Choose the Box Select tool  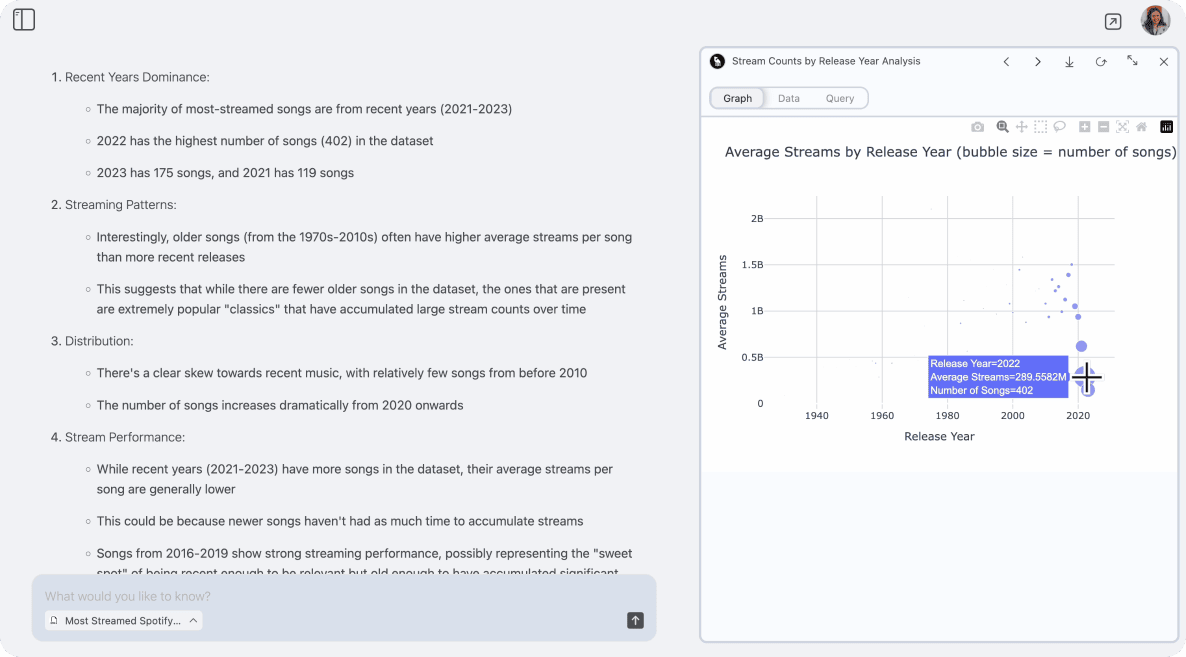[1041, 127]
